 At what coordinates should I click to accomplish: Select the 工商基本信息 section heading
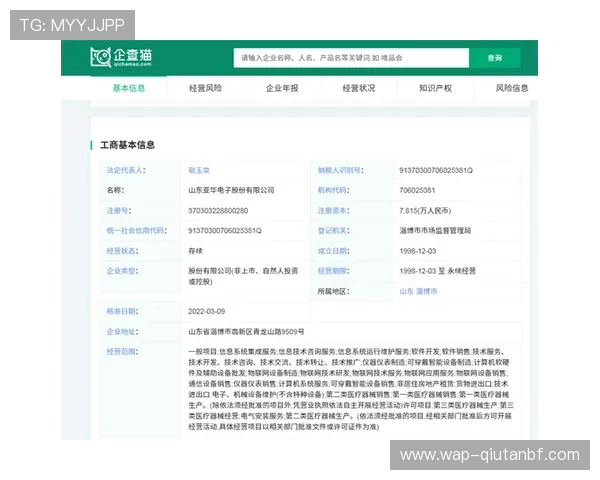[x=127, y=145]
